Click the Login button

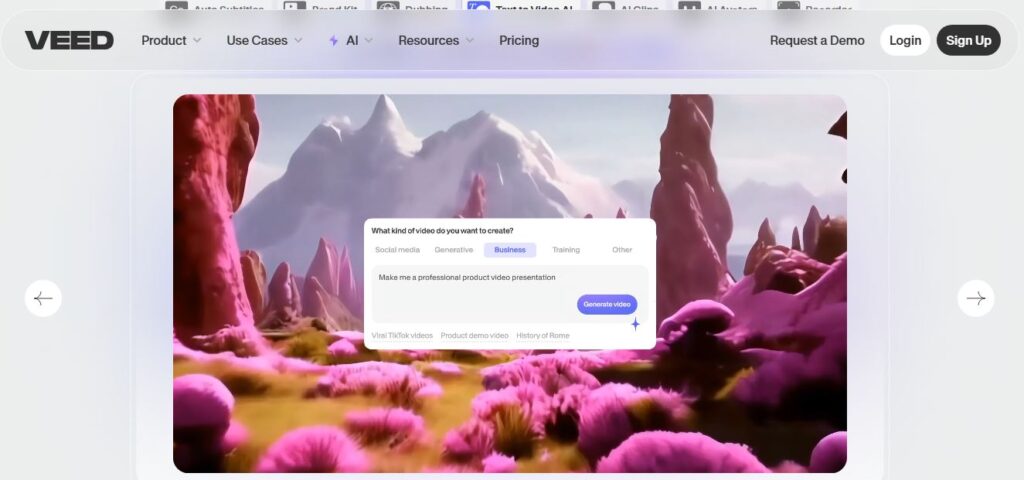pyautogui.click(x=905, y=40)
